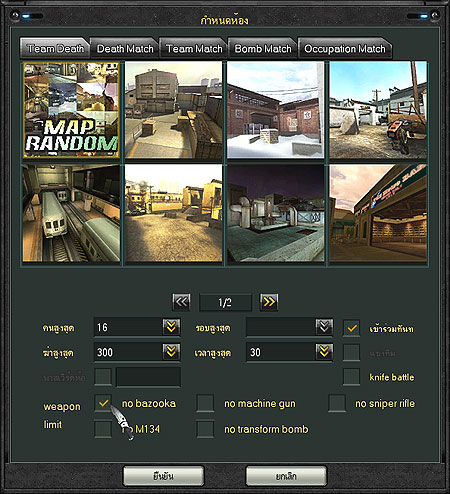Enable the no machine gun limit
The width and height of the screenshot is (450, 494).
205,403
